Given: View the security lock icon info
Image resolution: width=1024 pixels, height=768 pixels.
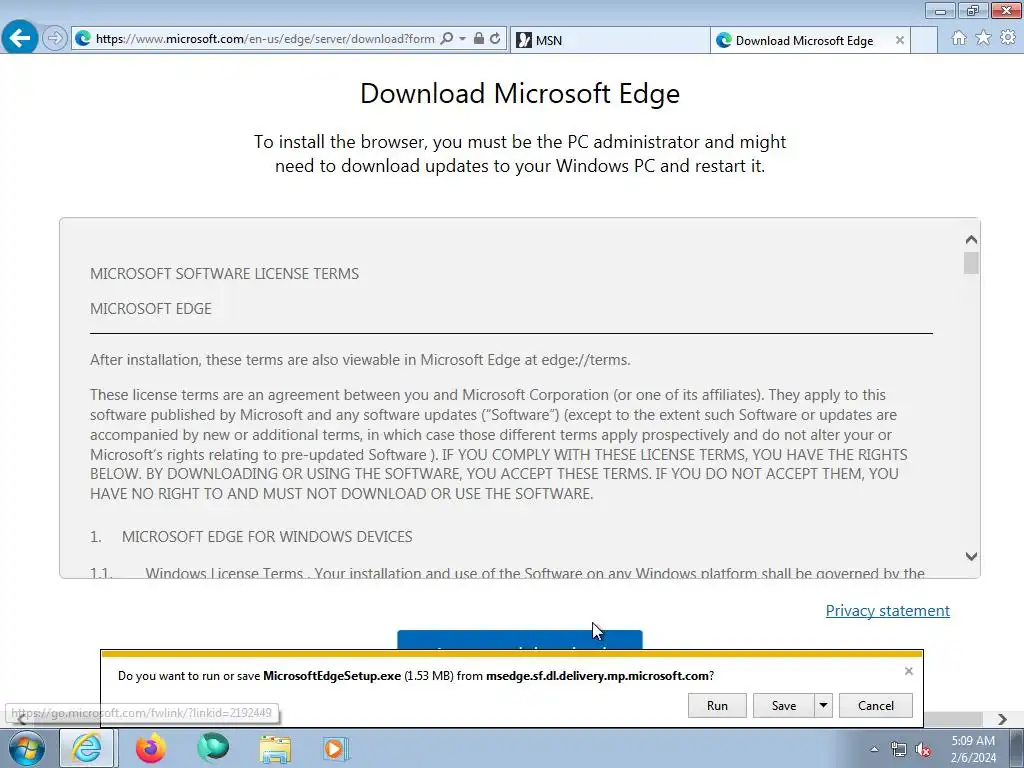Looking at the screenshot, I should [479, 39].
